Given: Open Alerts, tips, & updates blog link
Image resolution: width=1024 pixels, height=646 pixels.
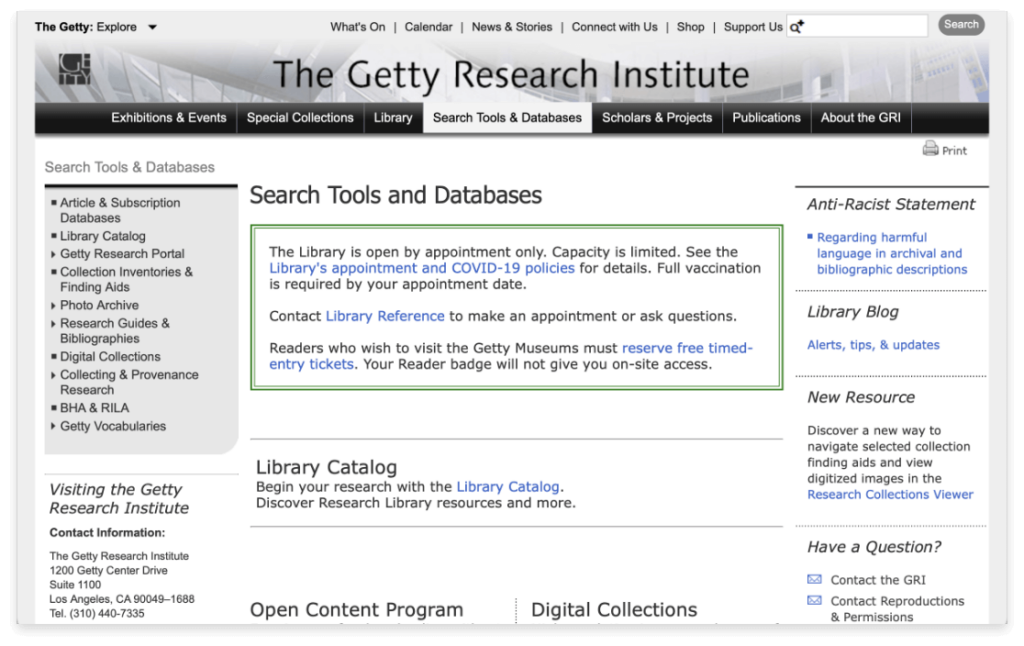Looking at the screenshot, I should pos(873,345).
